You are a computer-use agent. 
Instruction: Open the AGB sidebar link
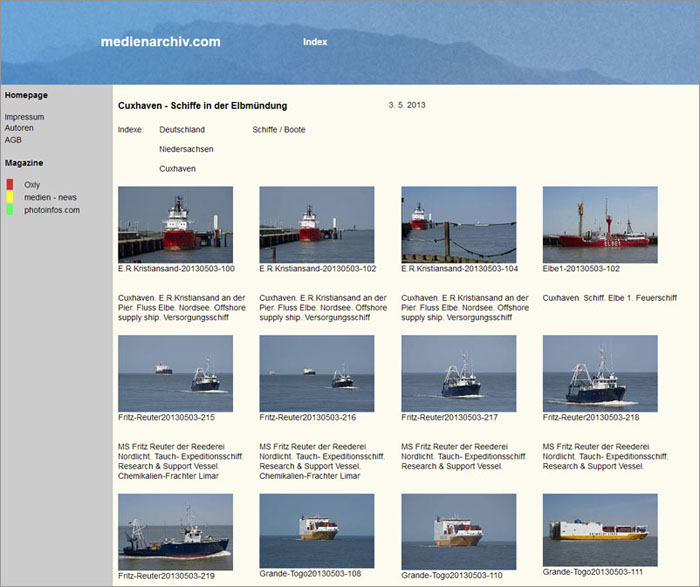13,140
